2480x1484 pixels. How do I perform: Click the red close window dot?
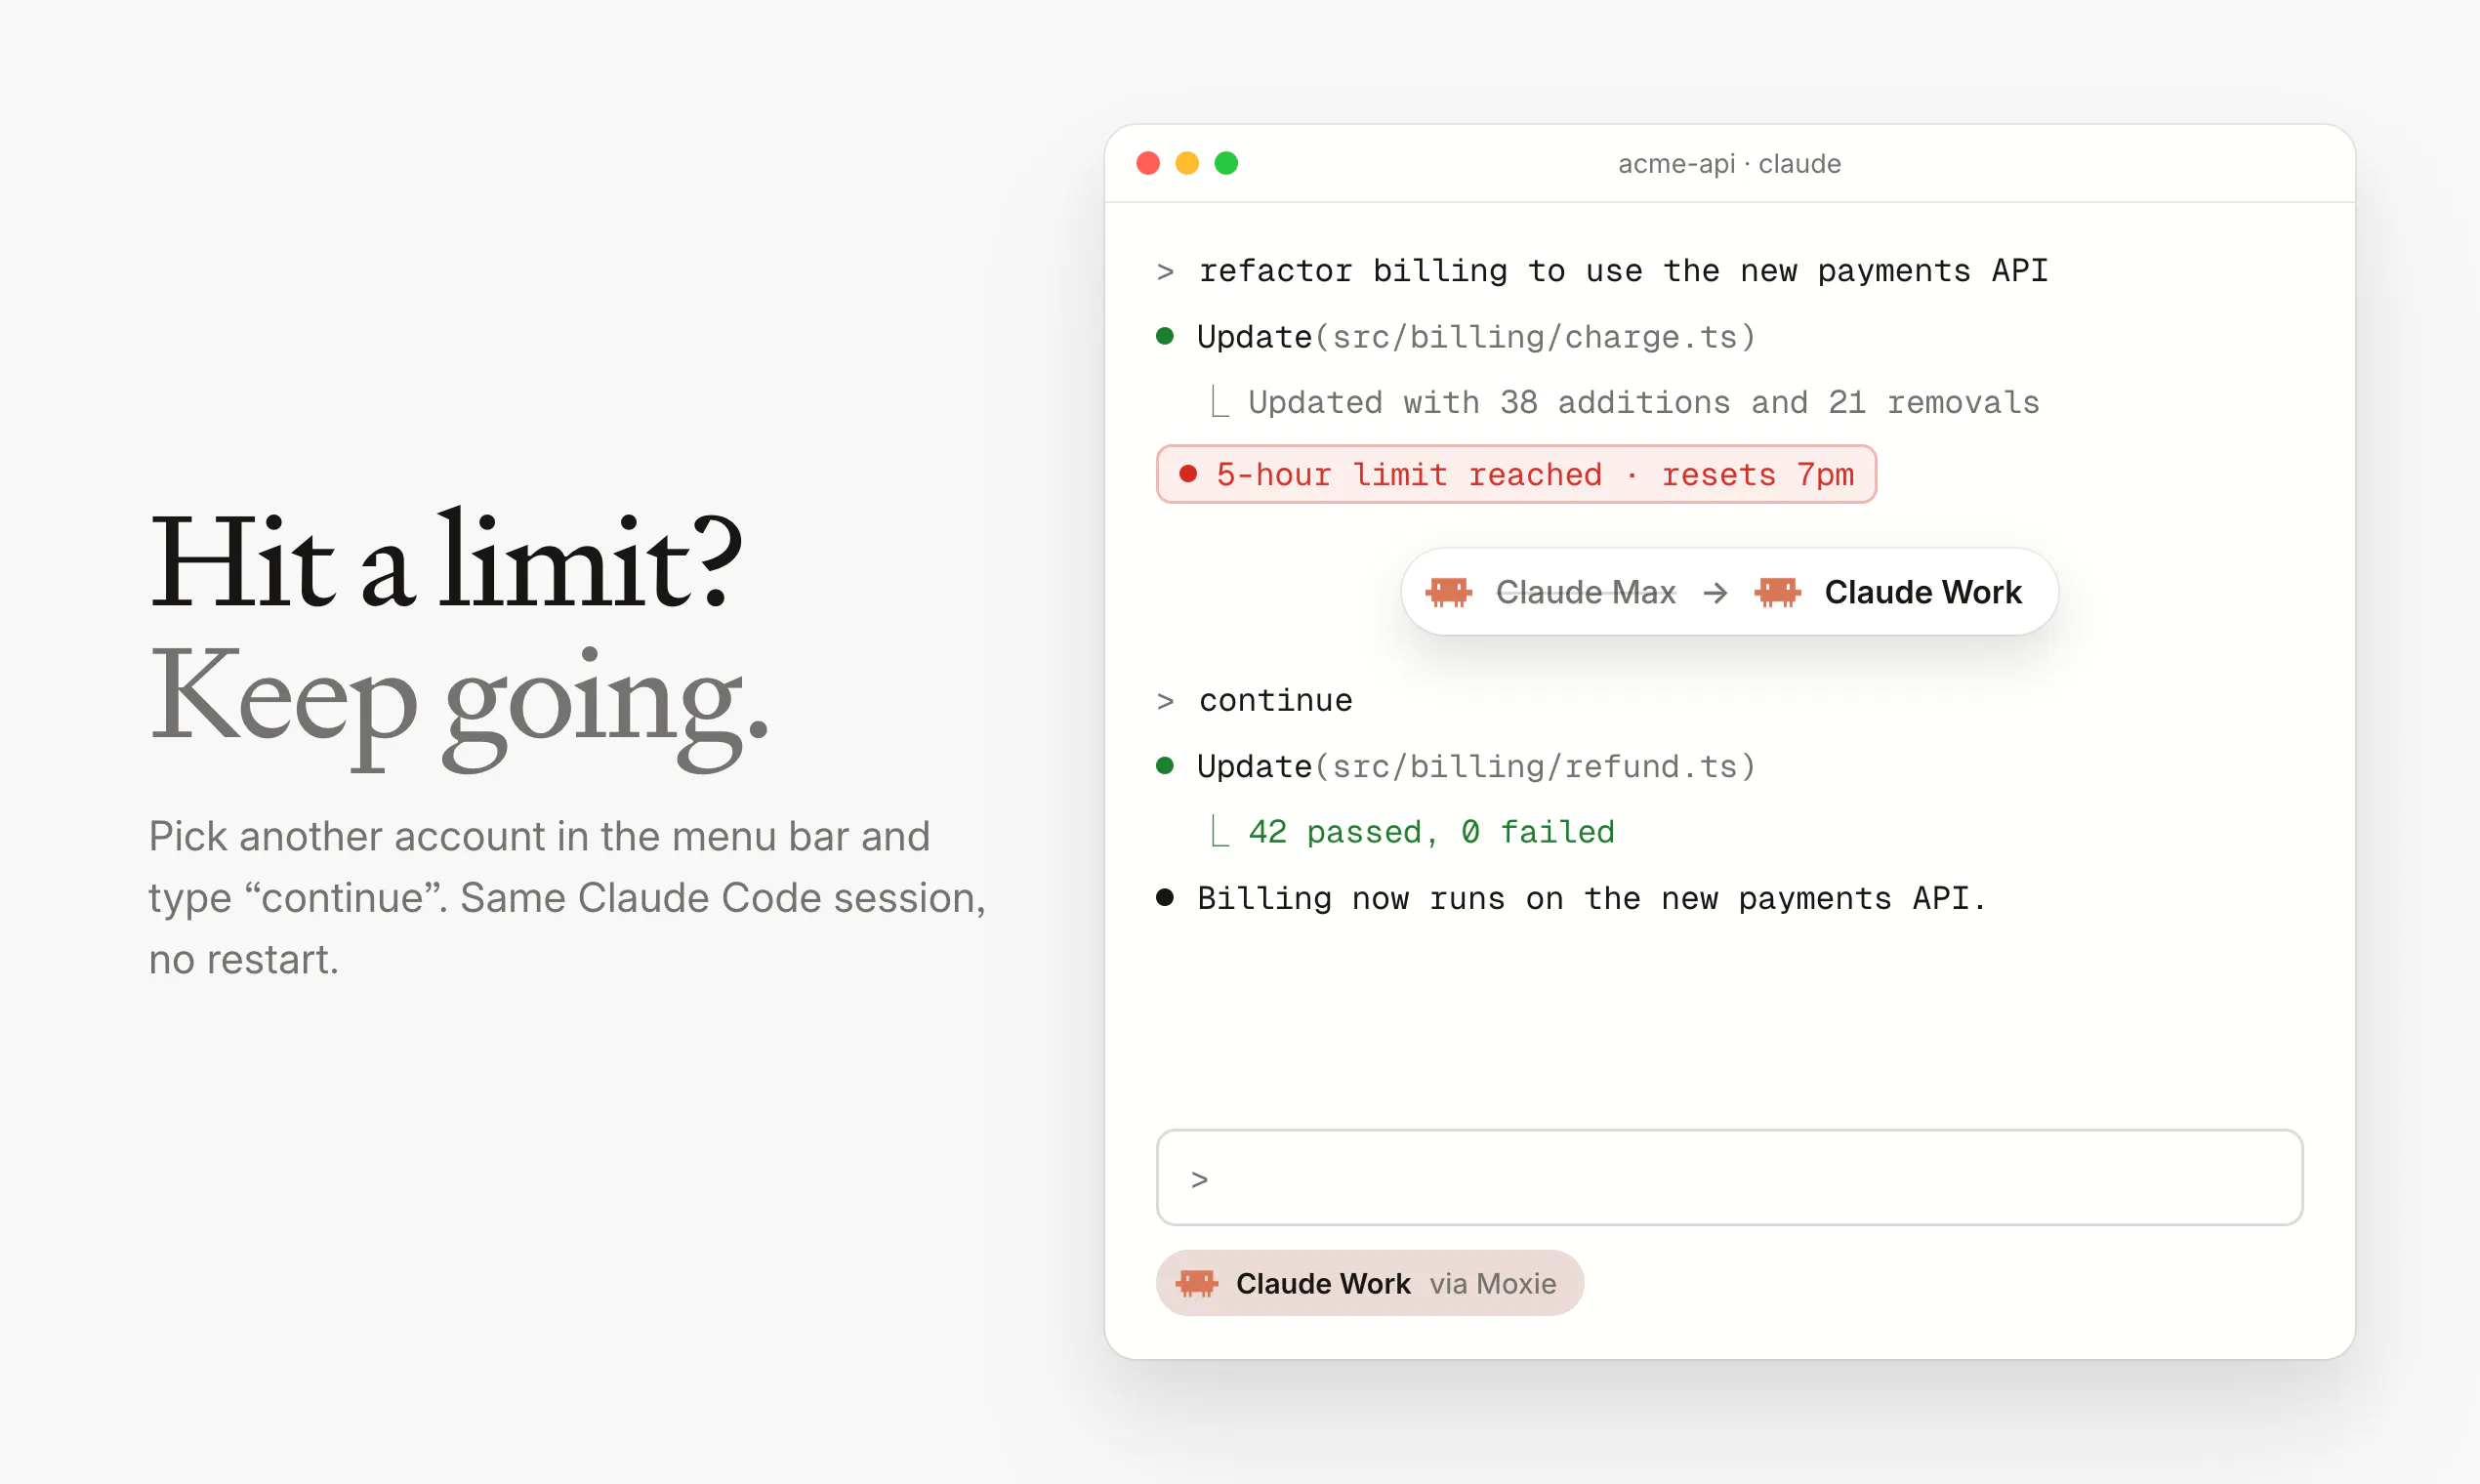pos(1148,163)
